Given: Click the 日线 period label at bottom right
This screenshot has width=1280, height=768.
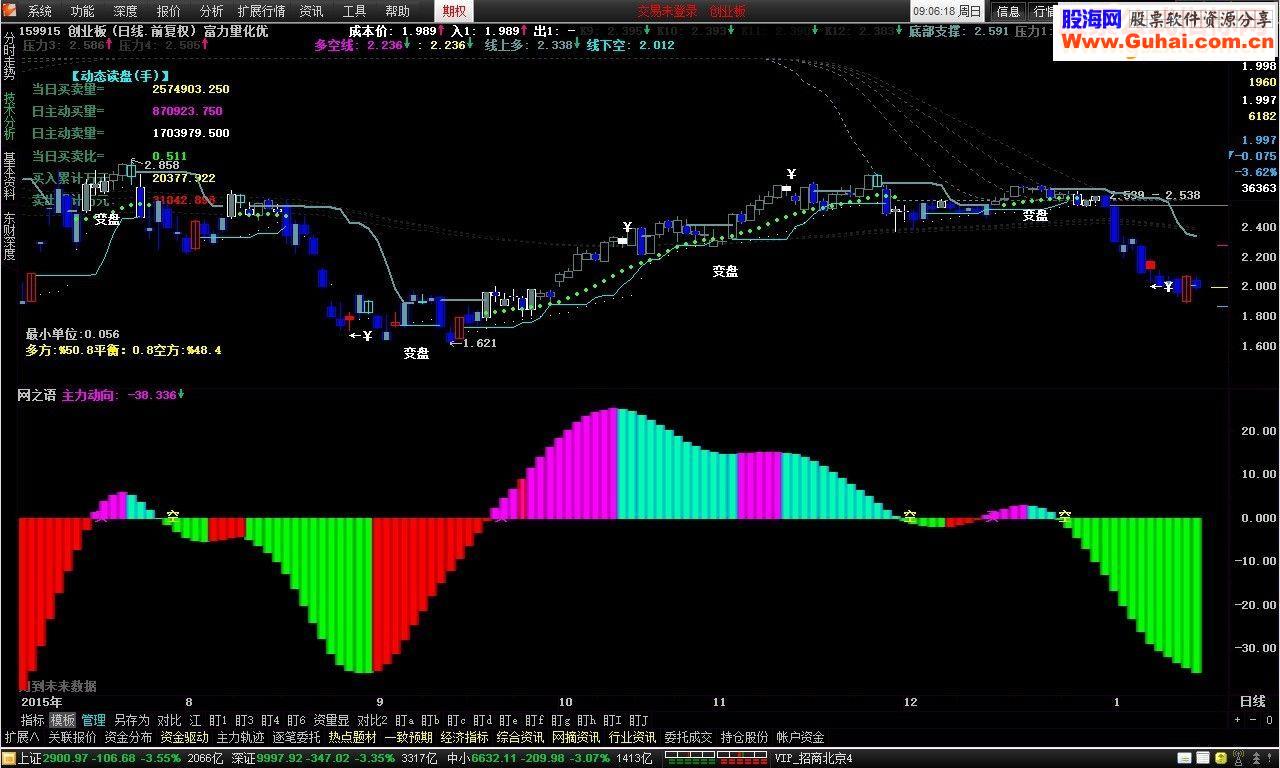Looking at the screenshot, I should [x=1253, y=702].
